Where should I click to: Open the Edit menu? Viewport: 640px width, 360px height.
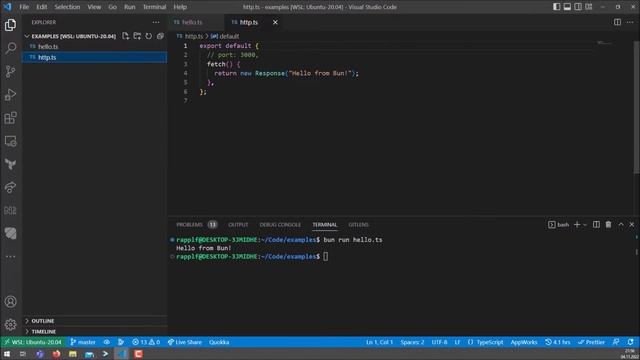click(42, 7)
